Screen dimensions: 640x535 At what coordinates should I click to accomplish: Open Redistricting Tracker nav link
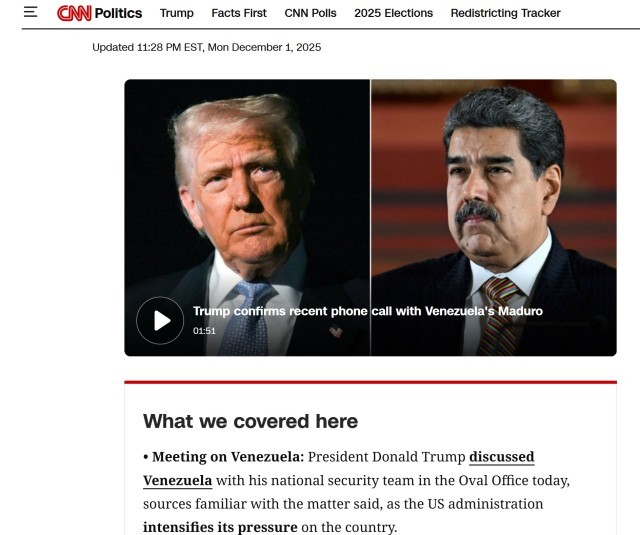coord(505,13)
